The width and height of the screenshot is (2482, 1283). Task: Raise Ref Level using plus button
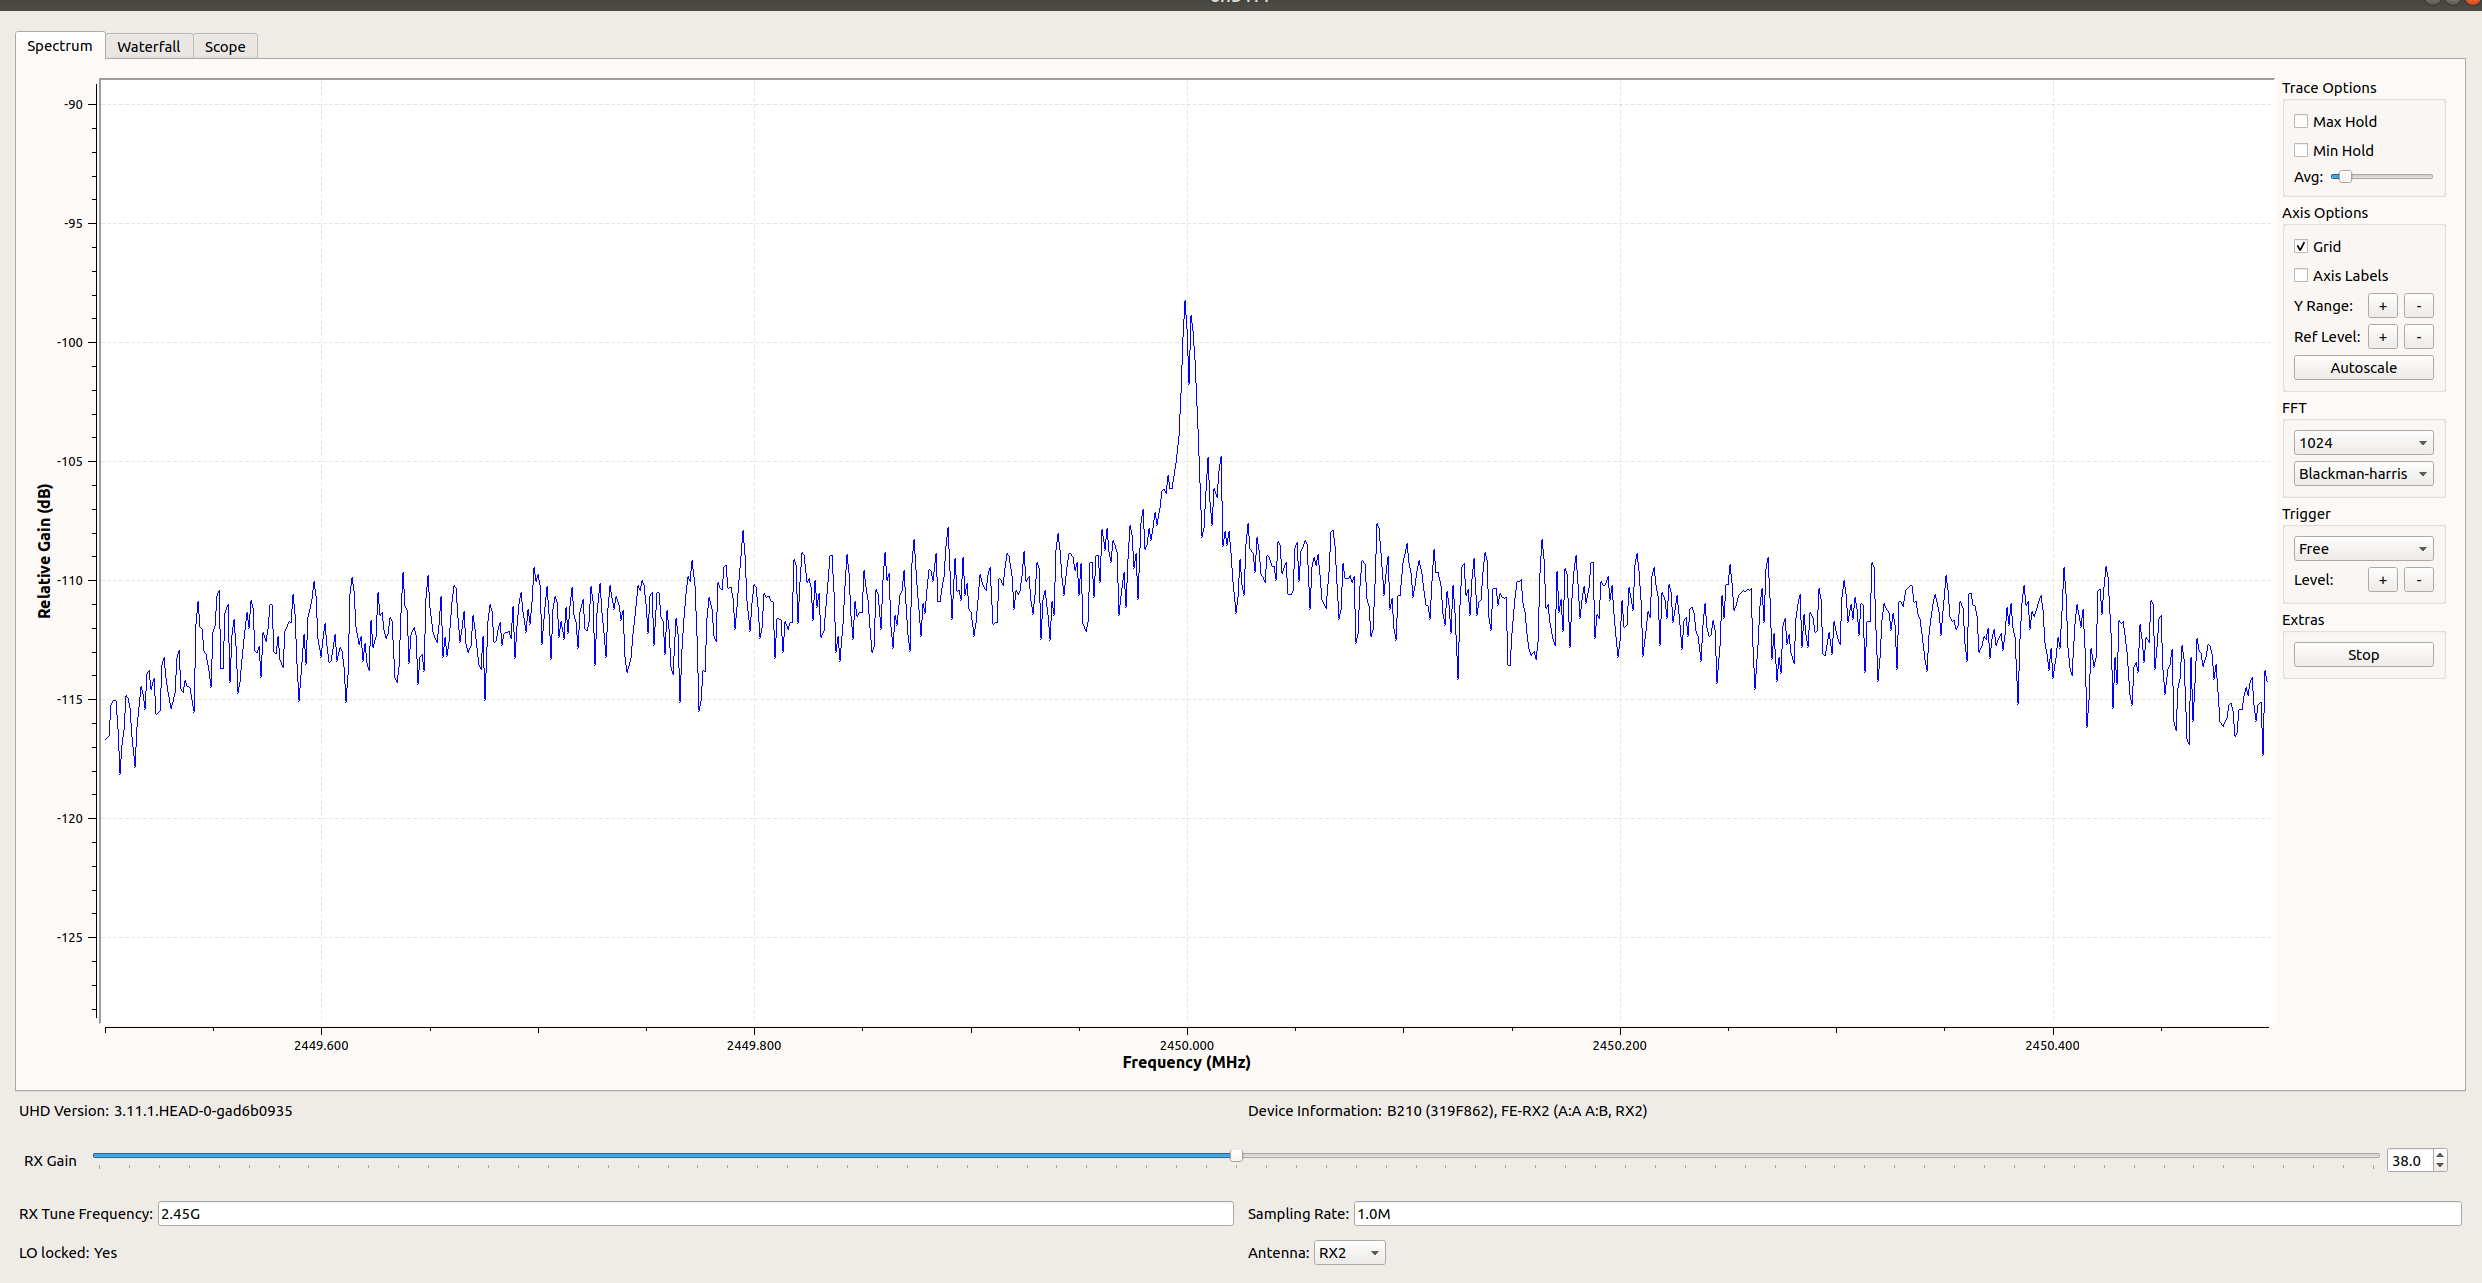coord(2382,337)
